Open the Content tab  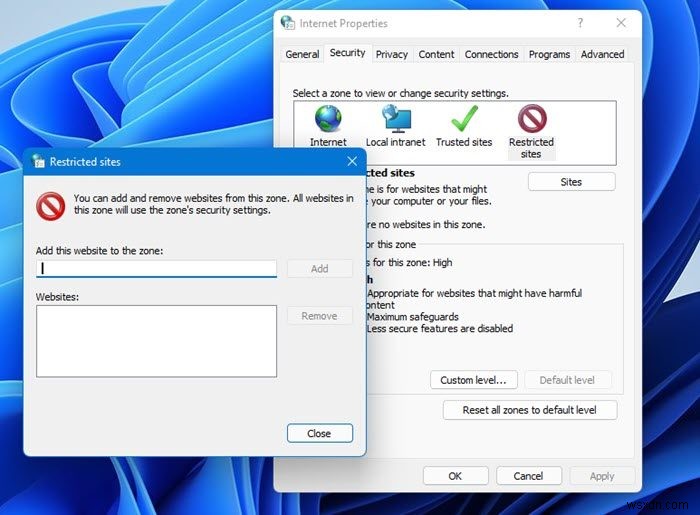click(436, 54)
